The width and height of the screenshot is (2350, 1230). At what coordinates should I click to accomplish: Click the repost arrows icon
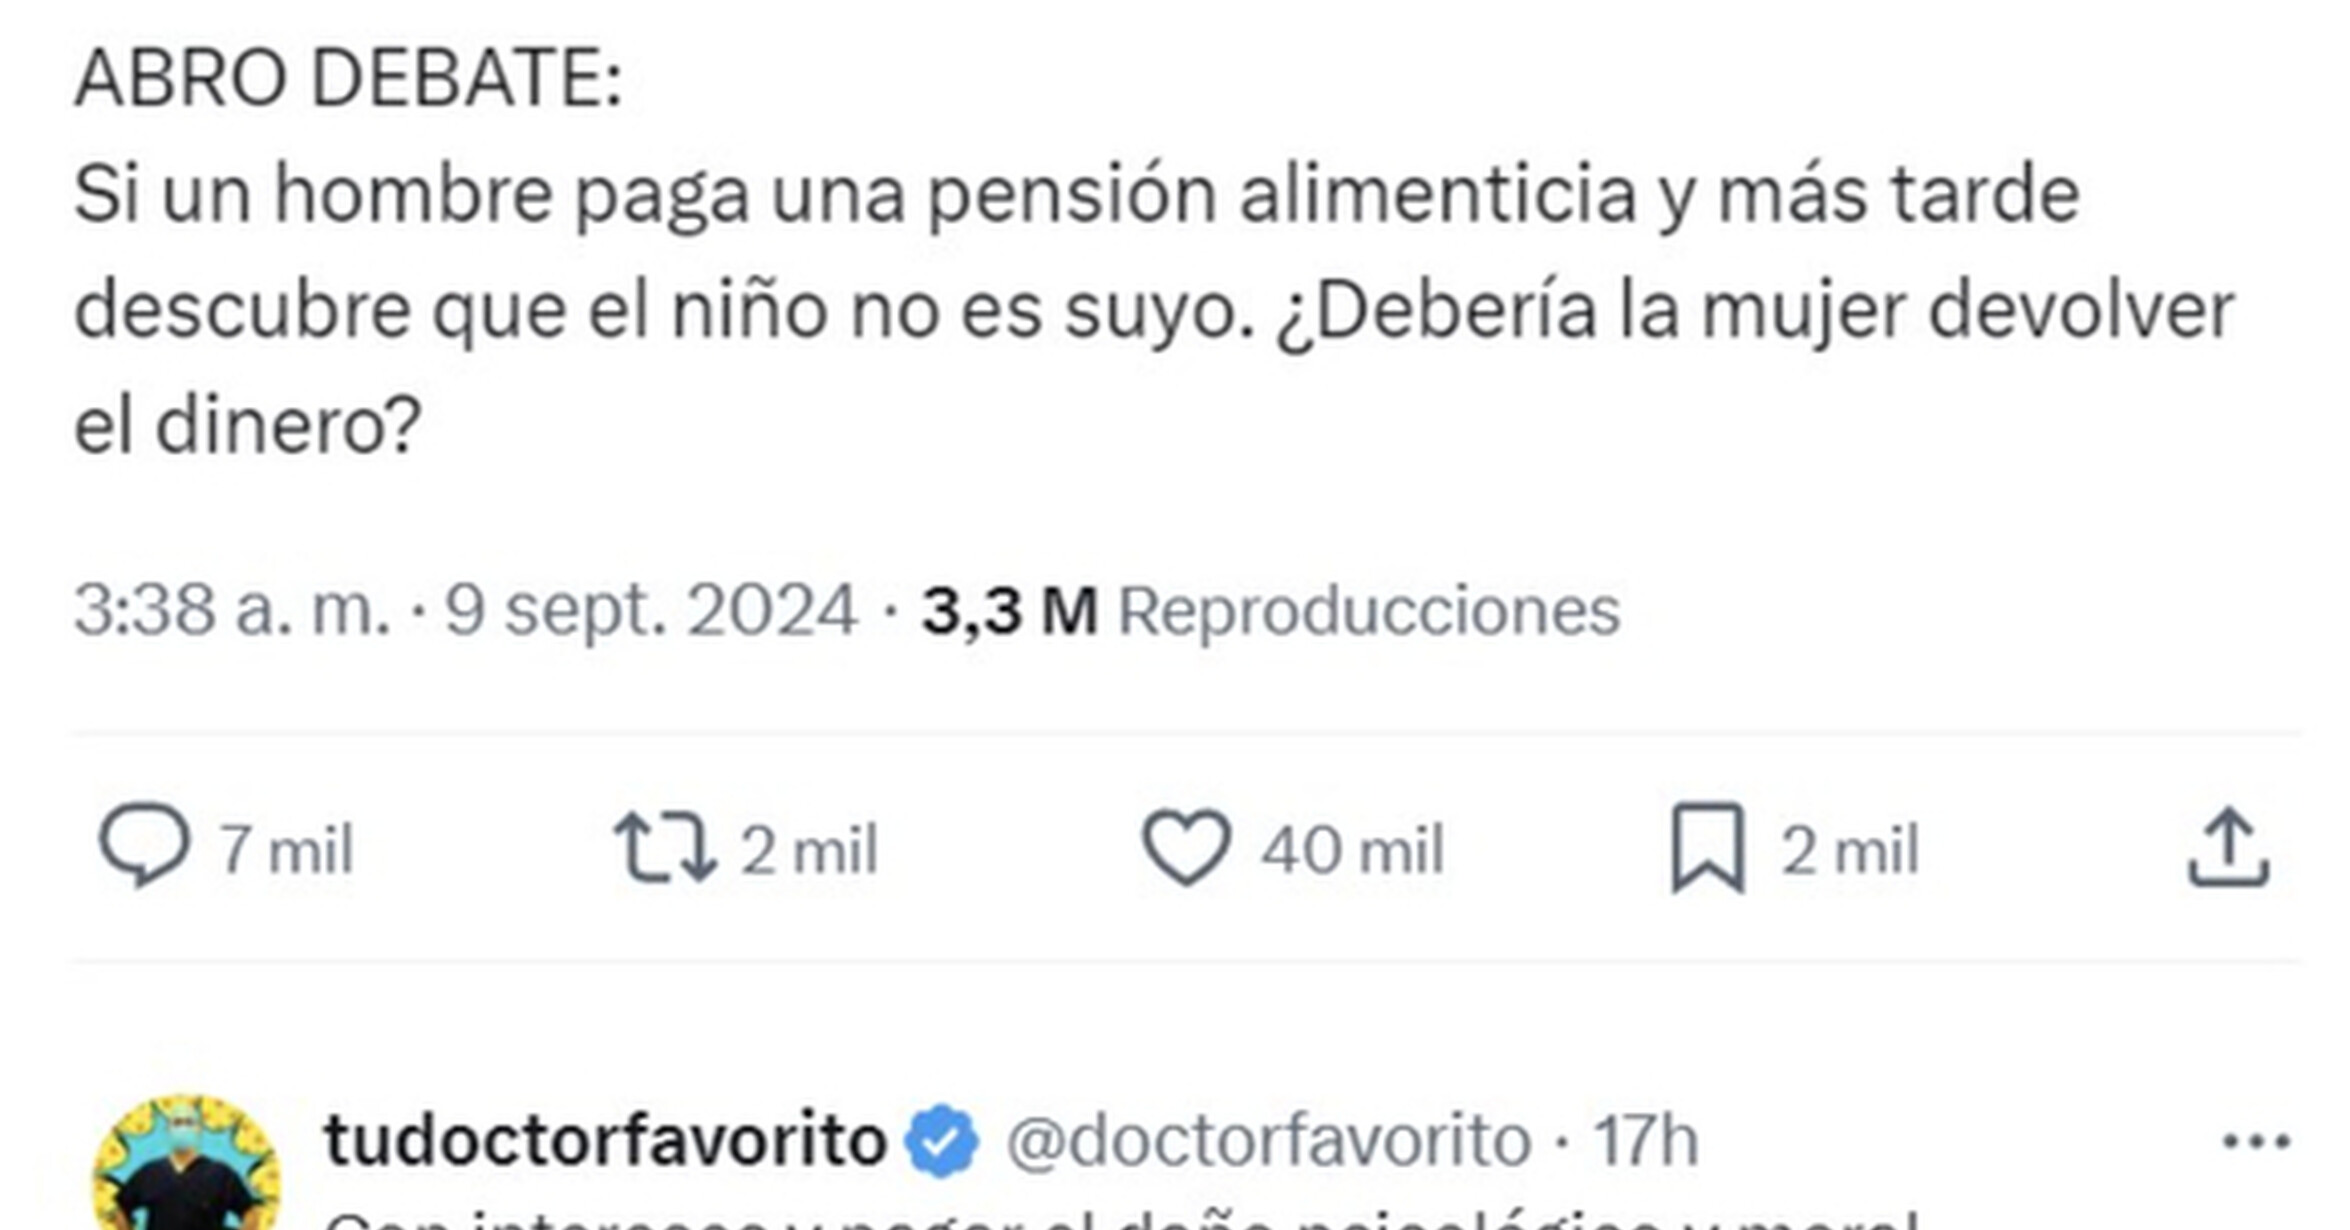[665, 848]
